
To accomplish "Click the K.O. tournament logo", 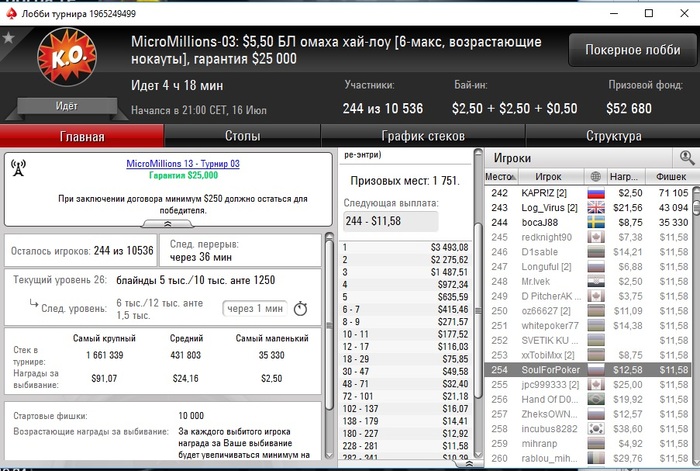I will pos(67,57).
